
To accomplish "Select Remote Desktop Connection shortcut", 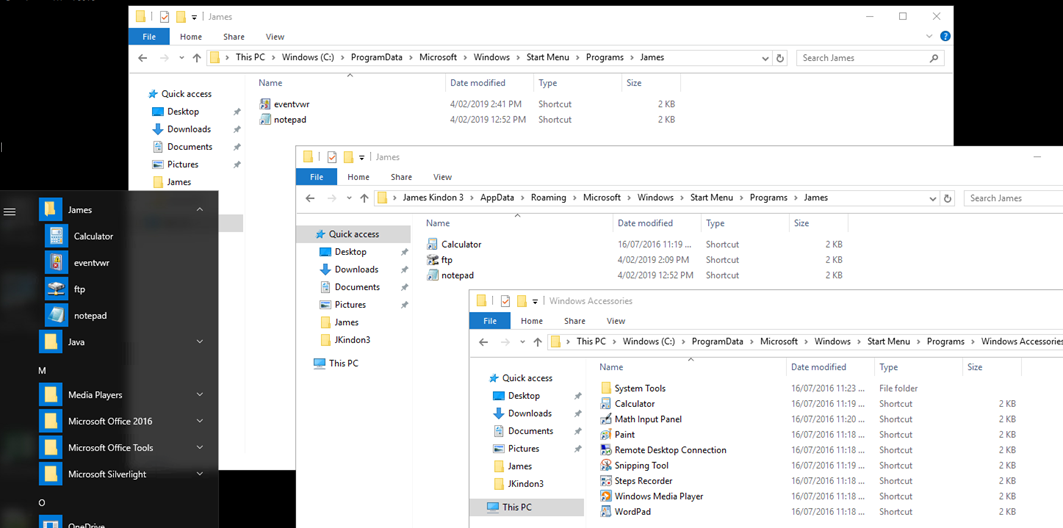I will [670, 450].
